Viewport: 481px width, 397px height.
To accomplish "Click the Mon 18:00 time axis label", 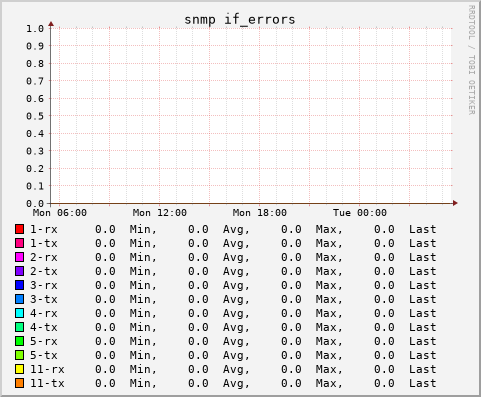I will (x=260, y=213).
